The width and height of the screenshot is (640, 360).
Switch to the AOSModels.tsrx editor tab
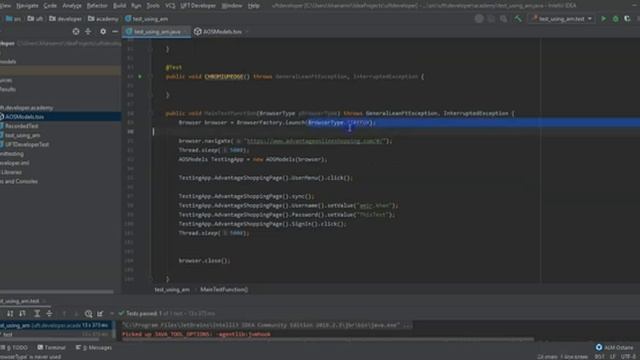(x=218, y=31)
